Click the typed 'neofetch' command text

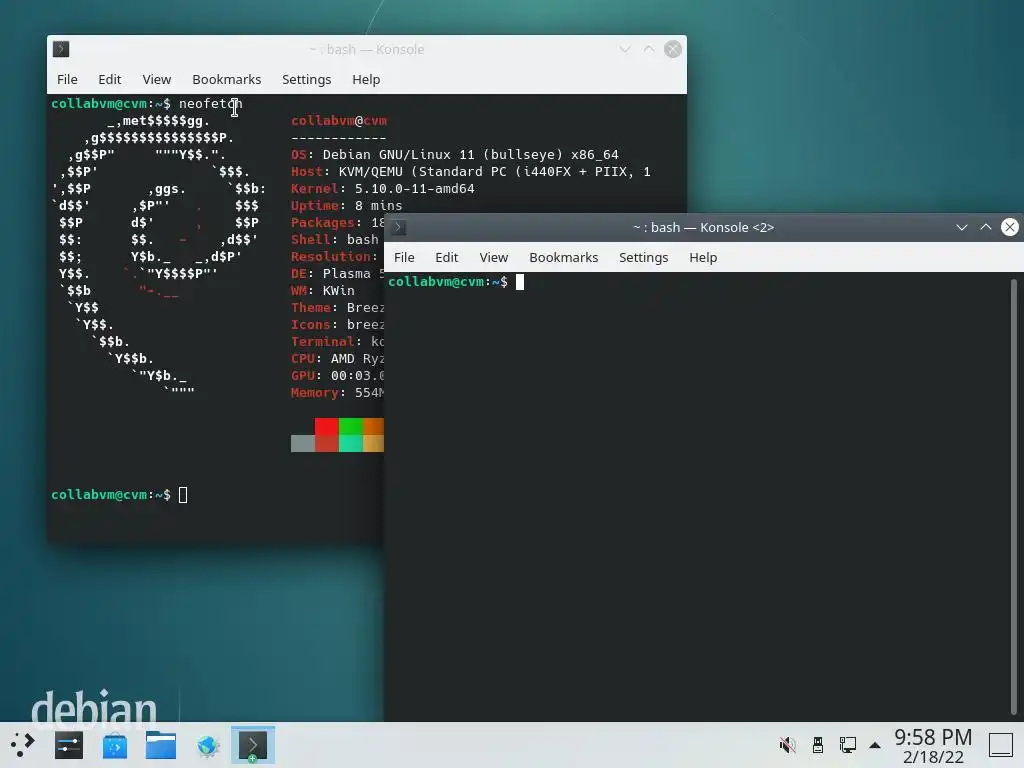[210, 103]
